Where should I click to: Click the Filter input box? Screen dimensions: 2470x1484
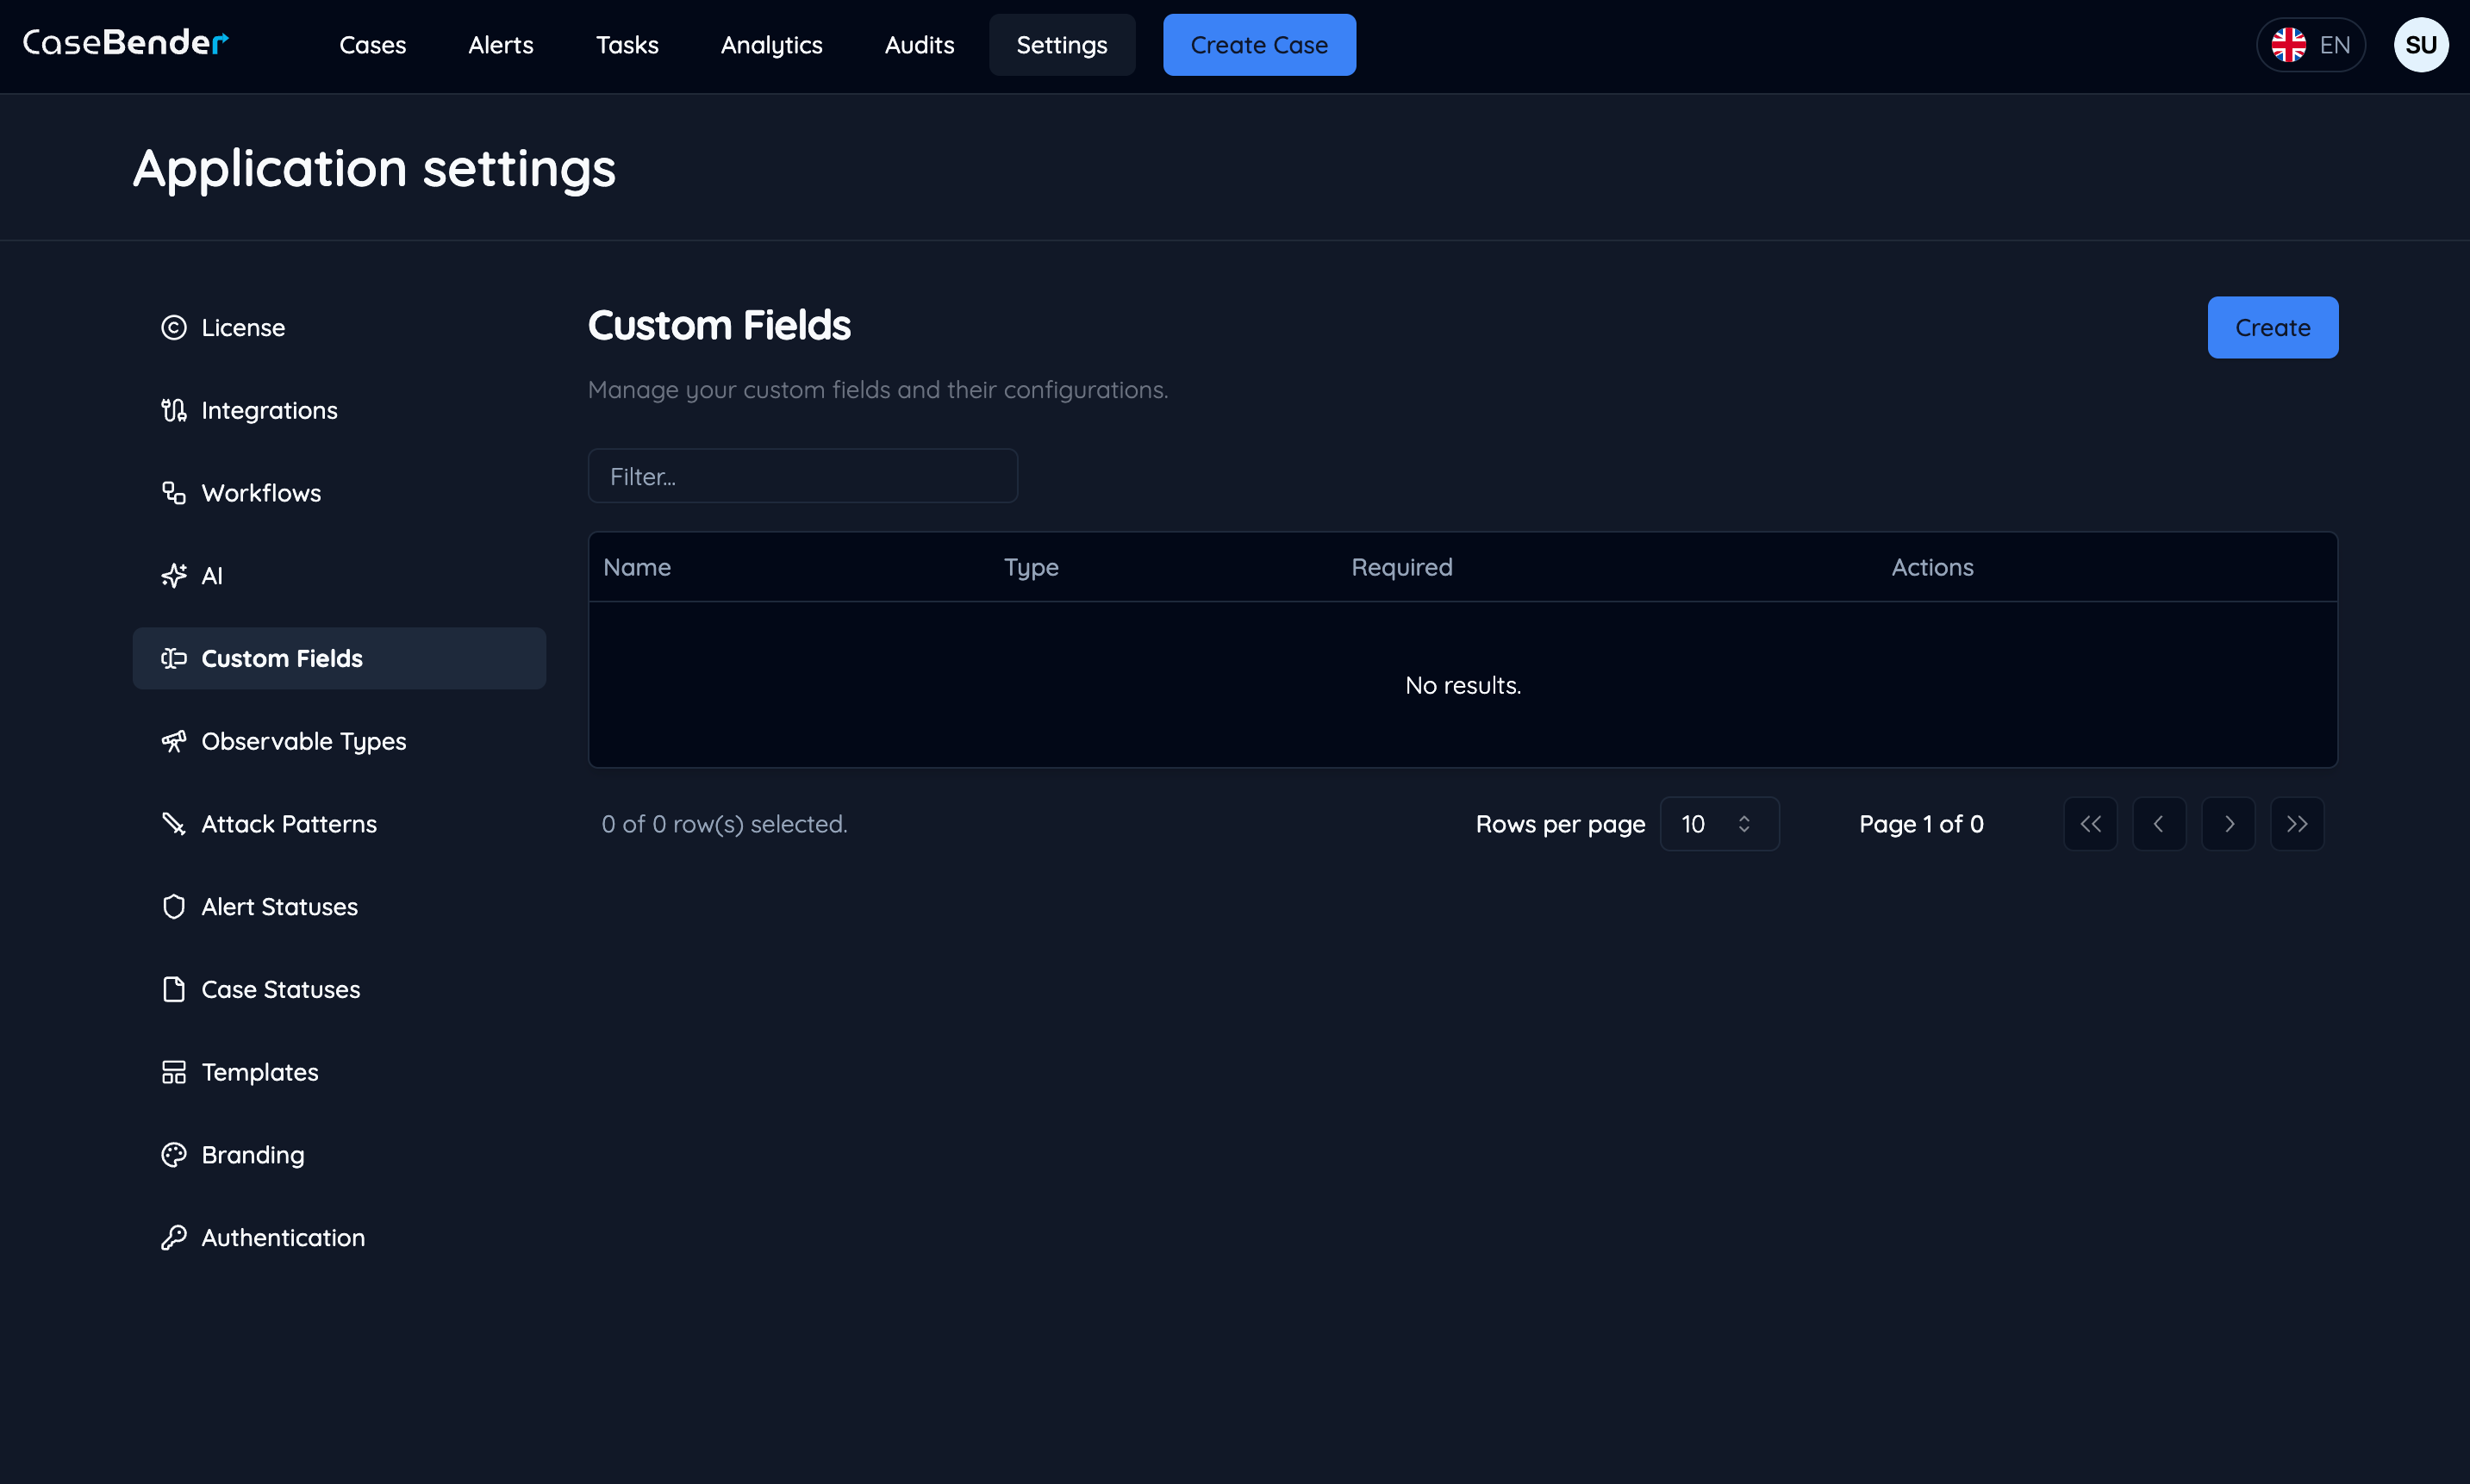click(x=802, y=476)
